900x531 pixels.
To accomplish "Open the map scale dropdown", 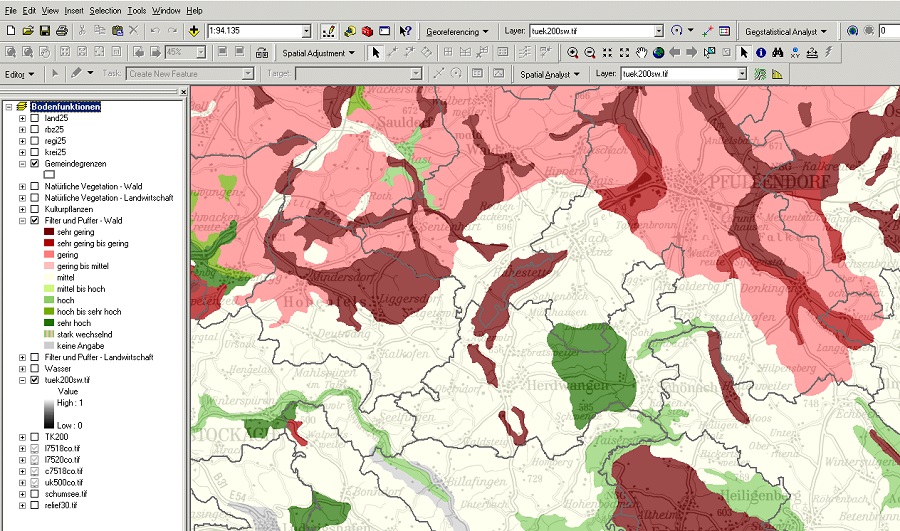I will (x=305, y=31).
